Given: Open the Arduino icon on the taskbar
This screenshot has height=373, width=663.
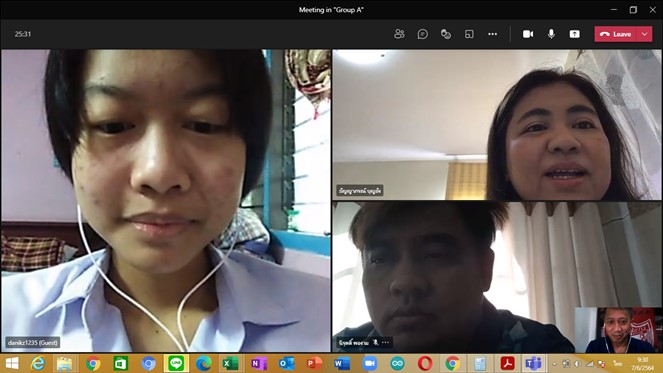Looking at the screenshot, I should click(397, 363).
